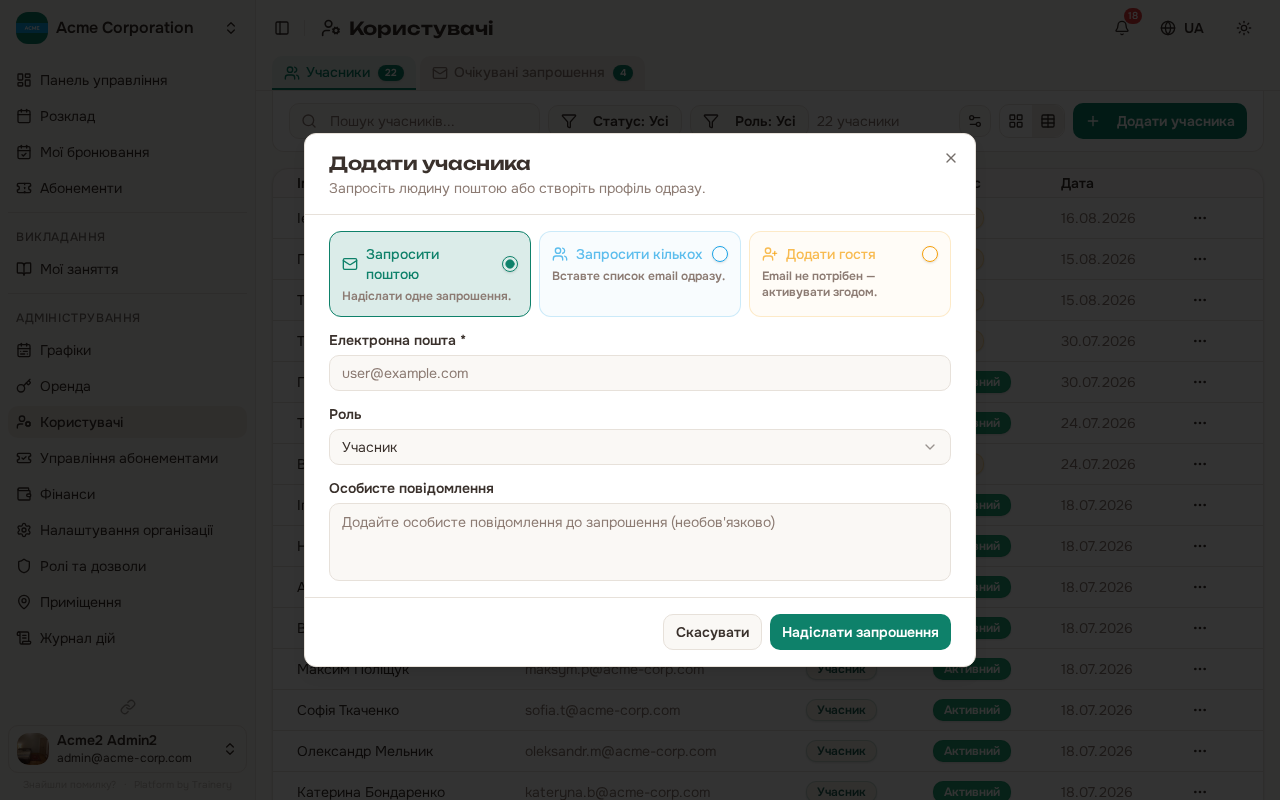Click the filter settings sliders icon
This screenshot has width=1280, height=800.
click(x=975, y=121)
